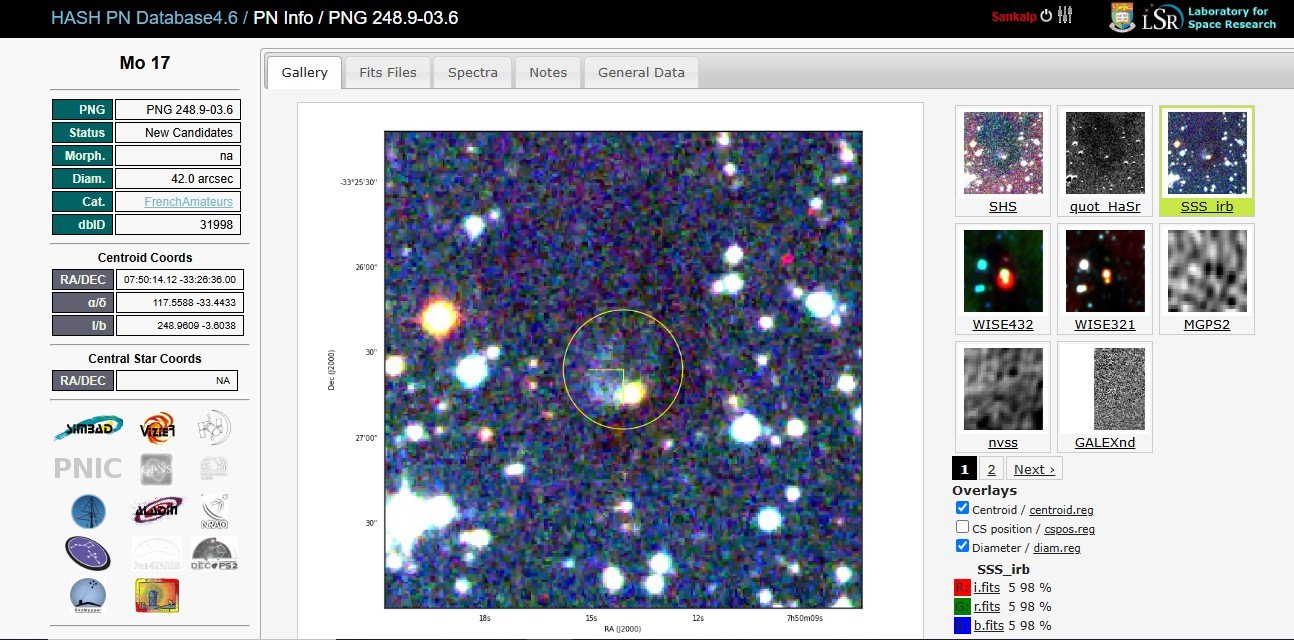Click the 42.0 arcsec diameter value

(x=178, y=178)
